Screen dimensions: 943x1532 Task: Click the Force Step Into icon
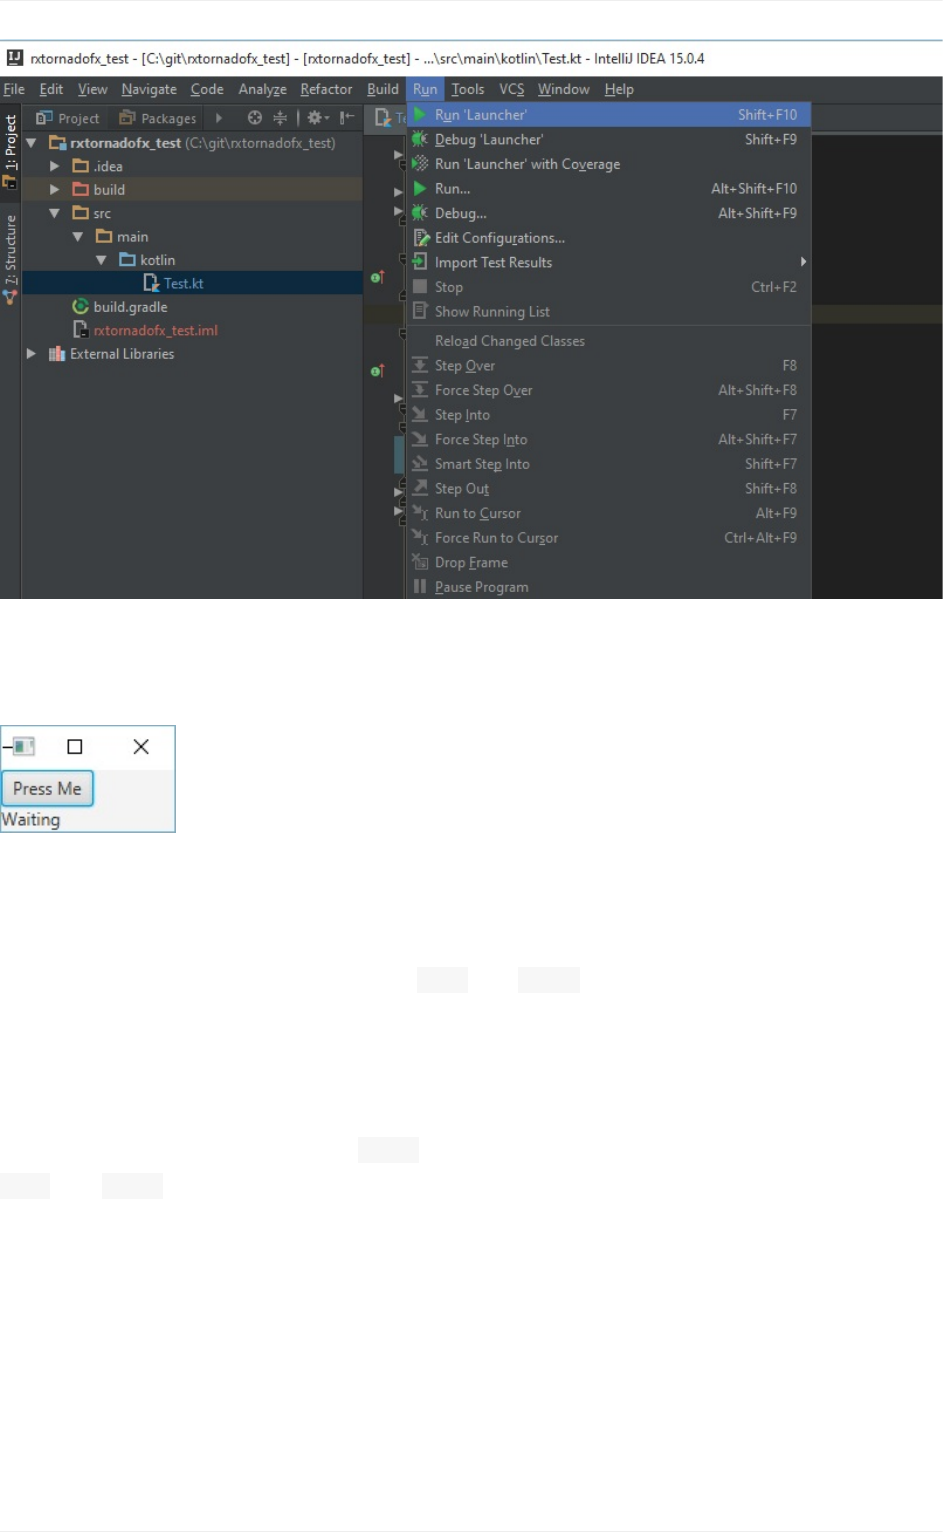coord(420,439)
